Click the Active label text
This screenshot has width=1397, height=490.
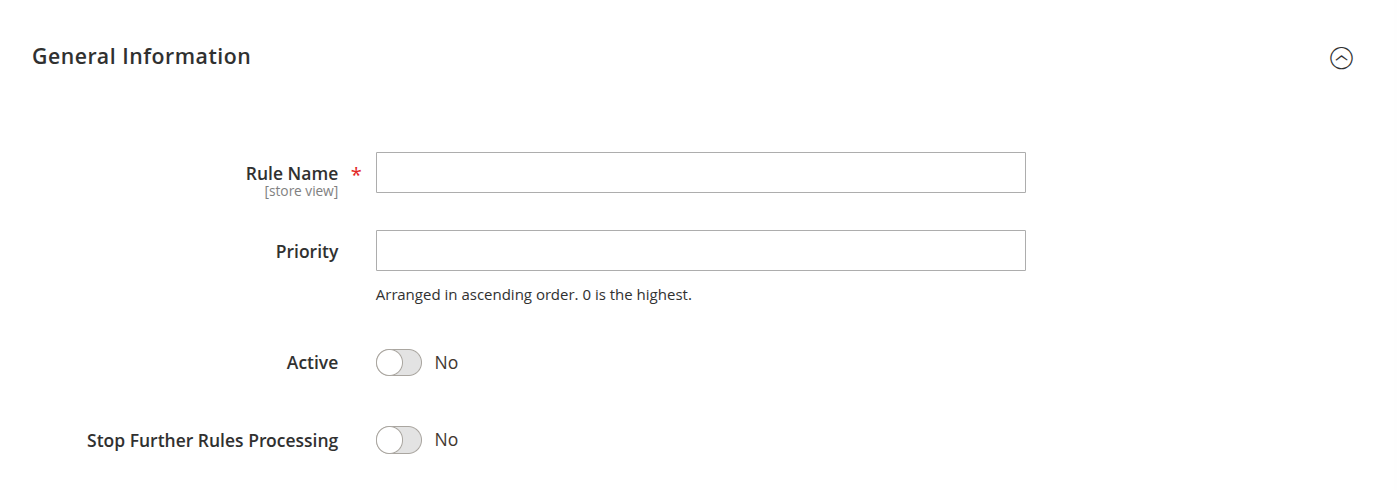click(x=312, y=363)
